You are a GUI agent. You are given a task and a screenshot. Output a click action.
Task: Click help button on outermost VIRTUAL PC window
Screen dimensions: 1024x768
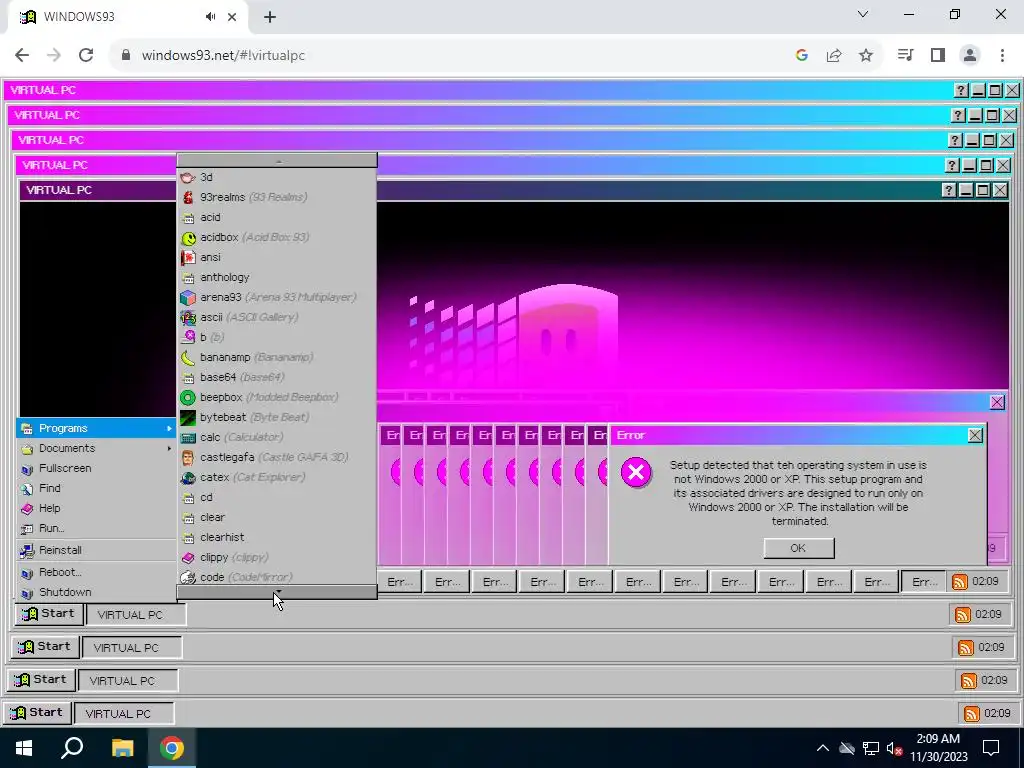(961, 90)
